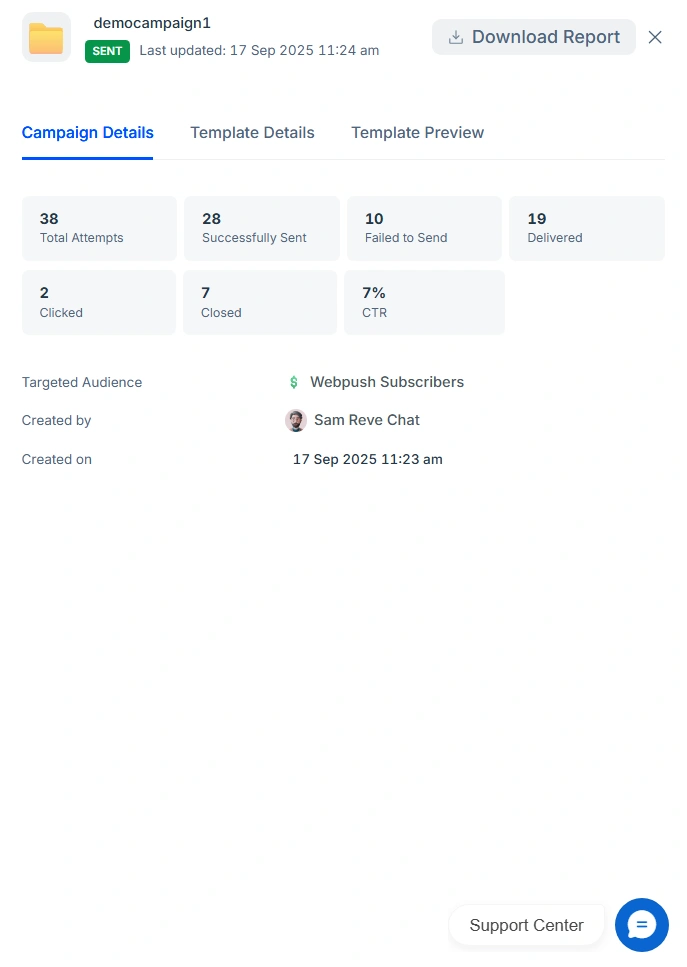The width and height of the screenshot is (687, 967).
Task: Click the yellow campaign folder icon
Action: (46, 38)
